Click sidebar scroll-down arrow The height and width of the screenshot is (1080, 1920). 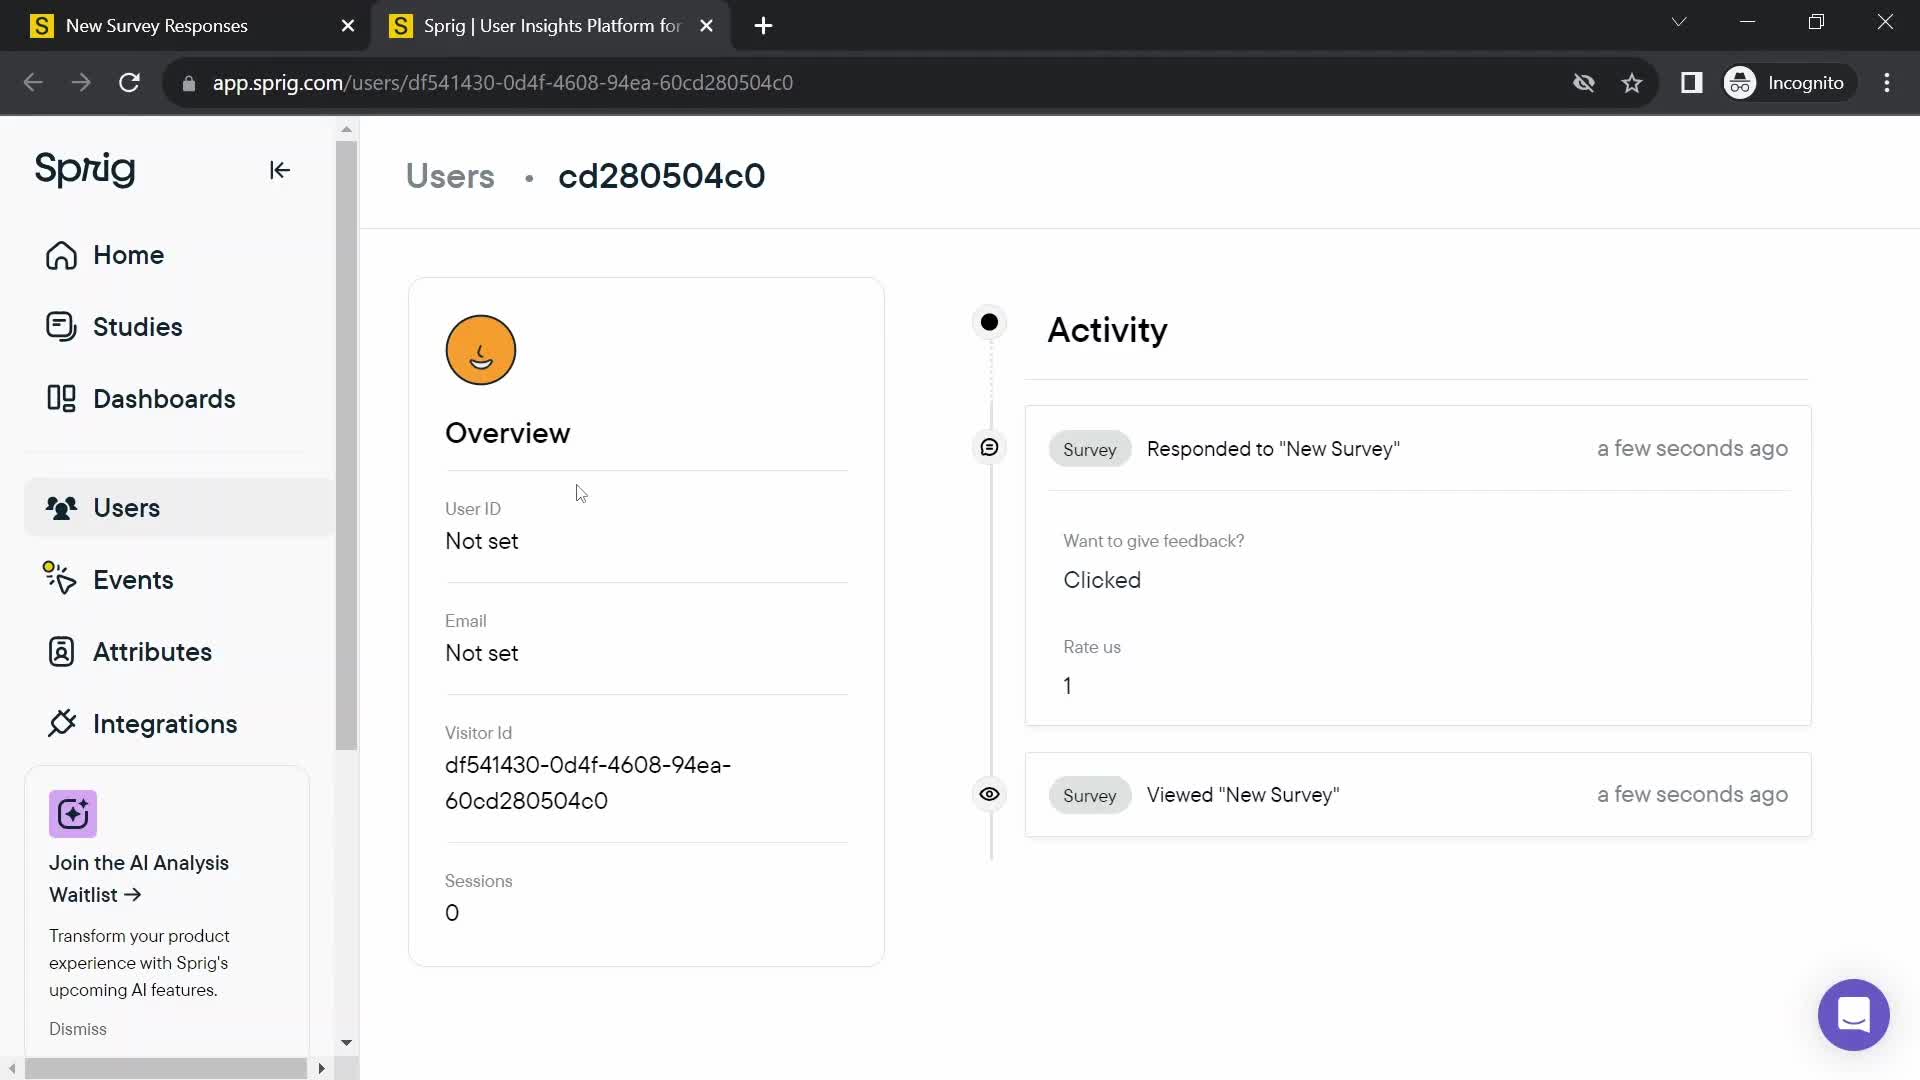tap(346, 1042)
